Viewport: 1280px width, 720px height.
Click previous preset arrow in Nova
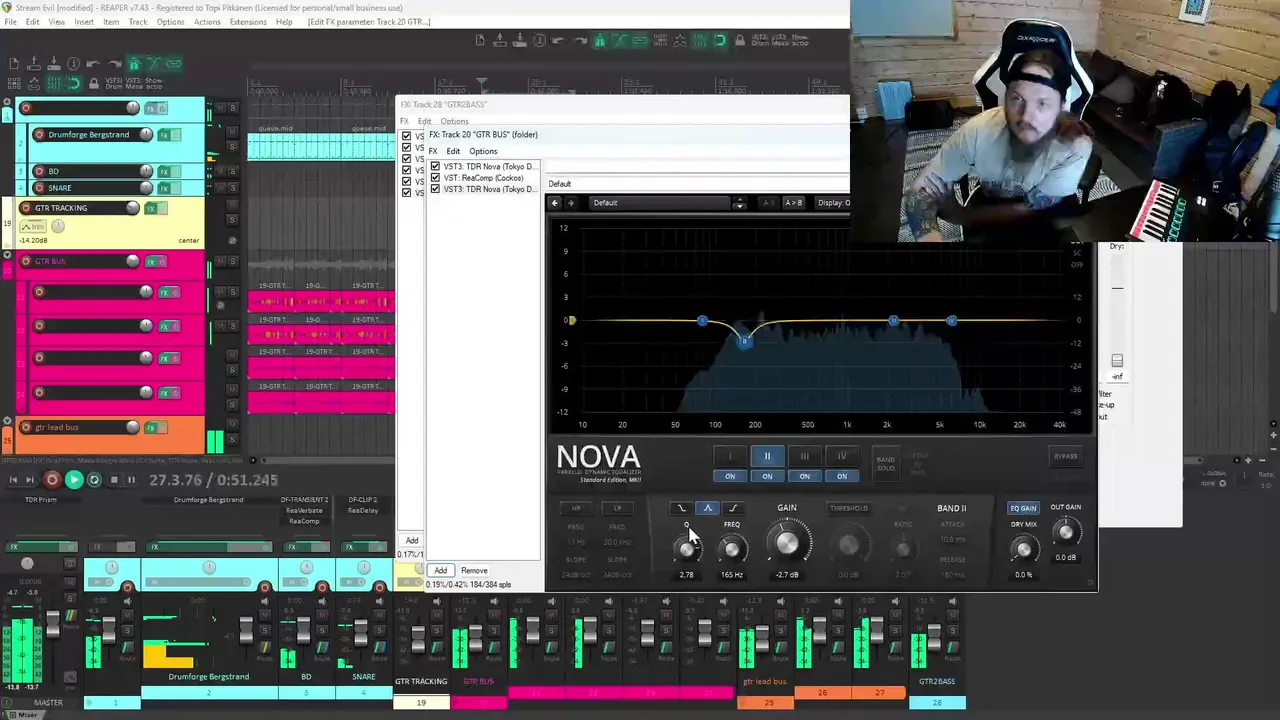[555, 203]
